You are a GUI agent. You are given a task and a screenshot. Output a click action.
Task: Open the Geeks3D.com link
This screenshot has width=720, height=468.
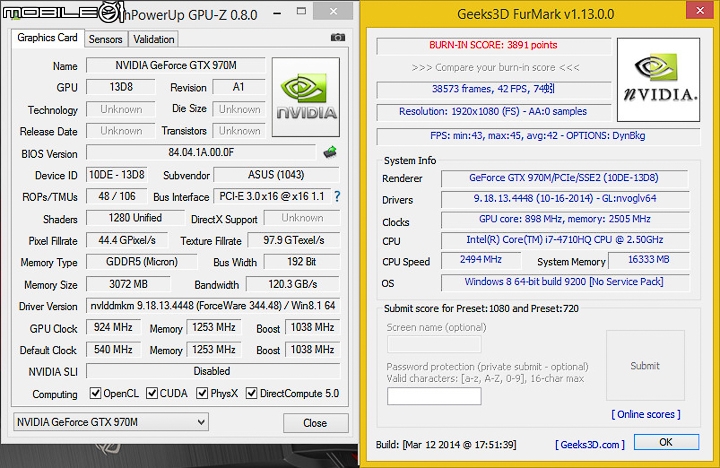pyautogui.click(x=590, y=444)
